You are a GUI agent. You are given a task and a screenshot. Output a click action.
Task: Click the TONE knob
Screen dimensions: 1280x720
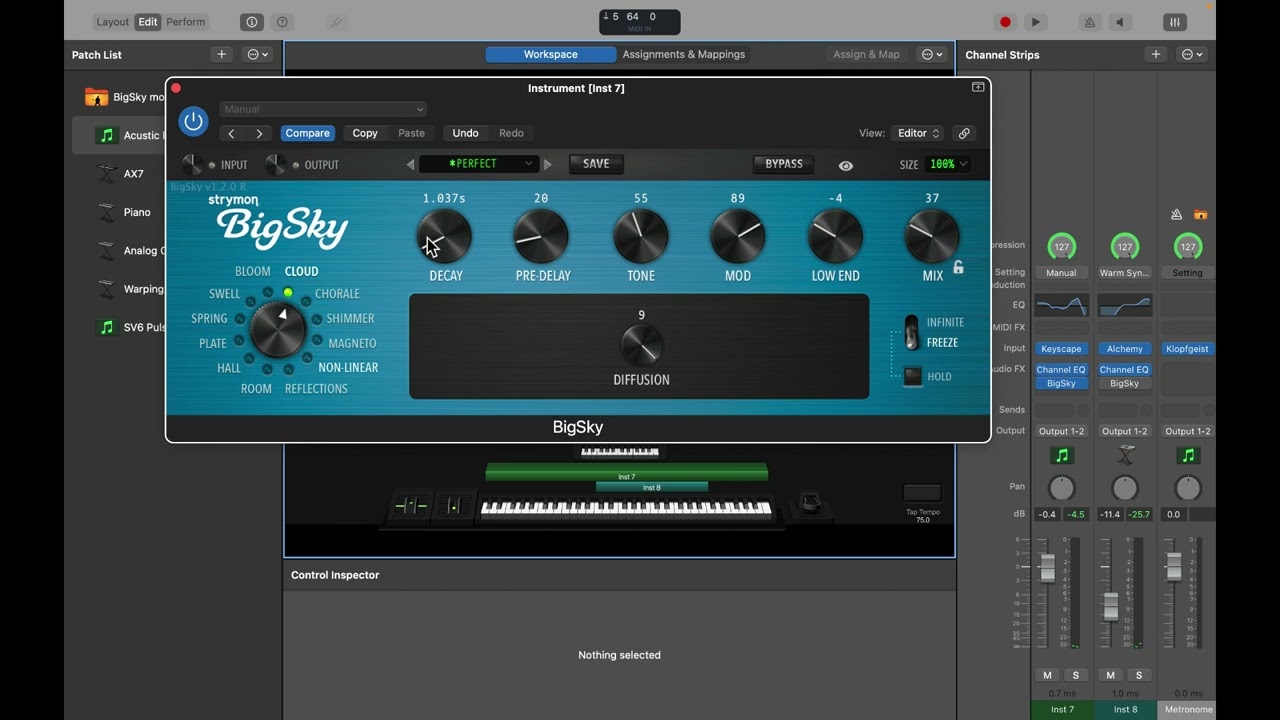click(641, 236)
